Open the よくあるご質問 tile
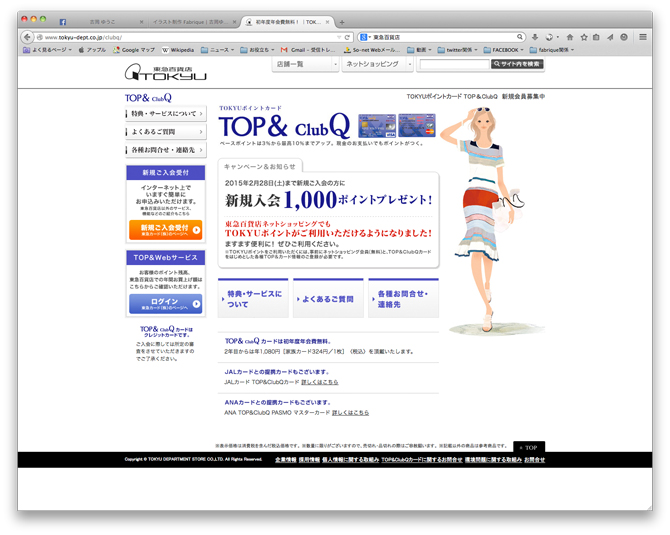 pos(328,299)
